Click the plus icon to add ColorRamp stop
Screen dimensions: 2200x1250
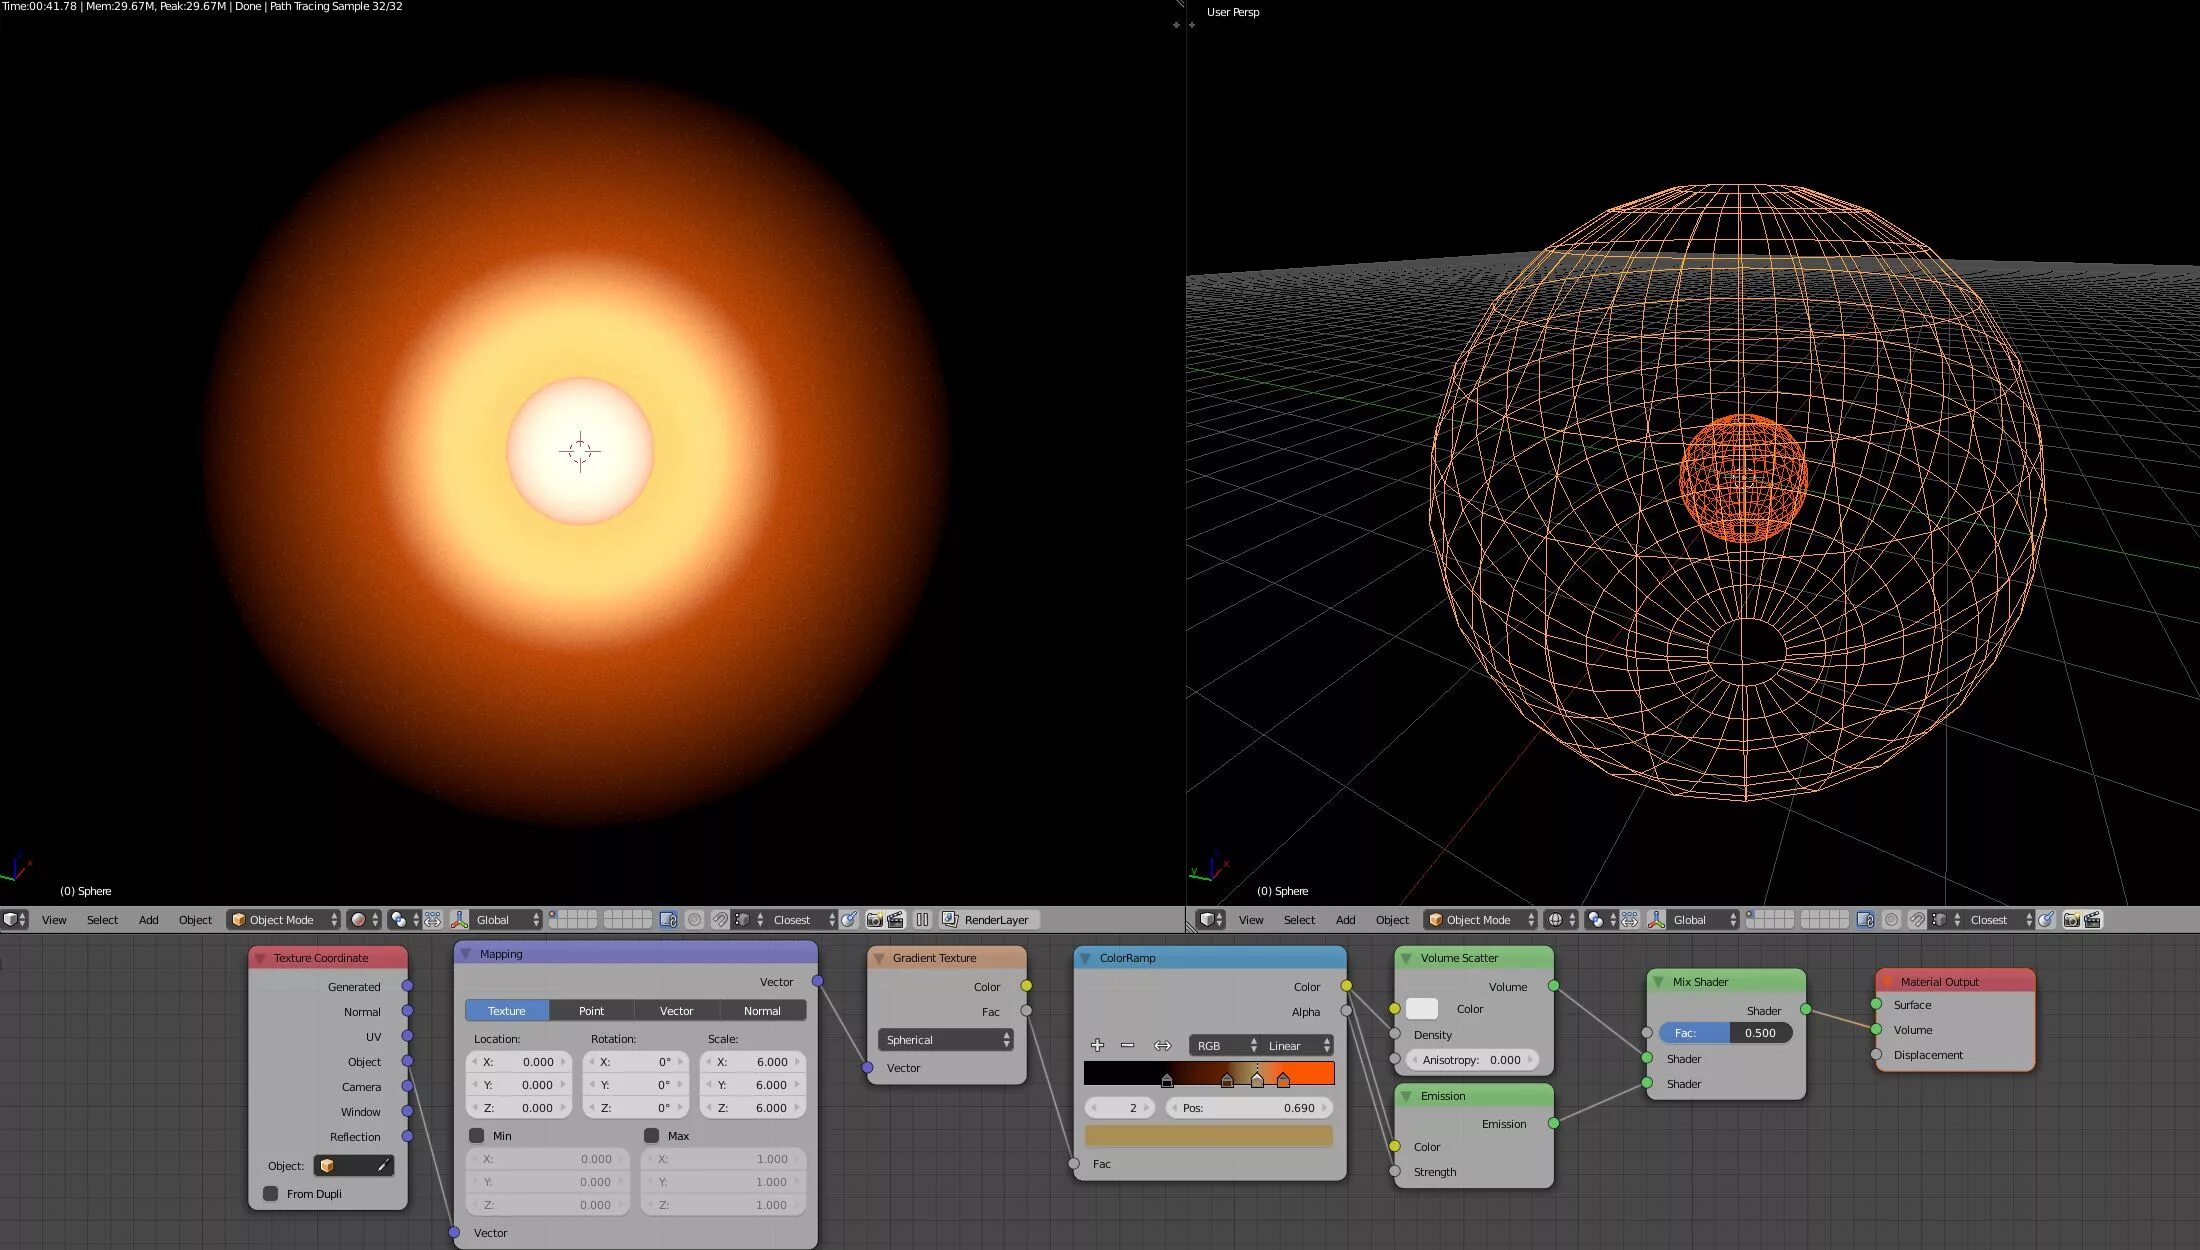[x=1097, y=1045]
